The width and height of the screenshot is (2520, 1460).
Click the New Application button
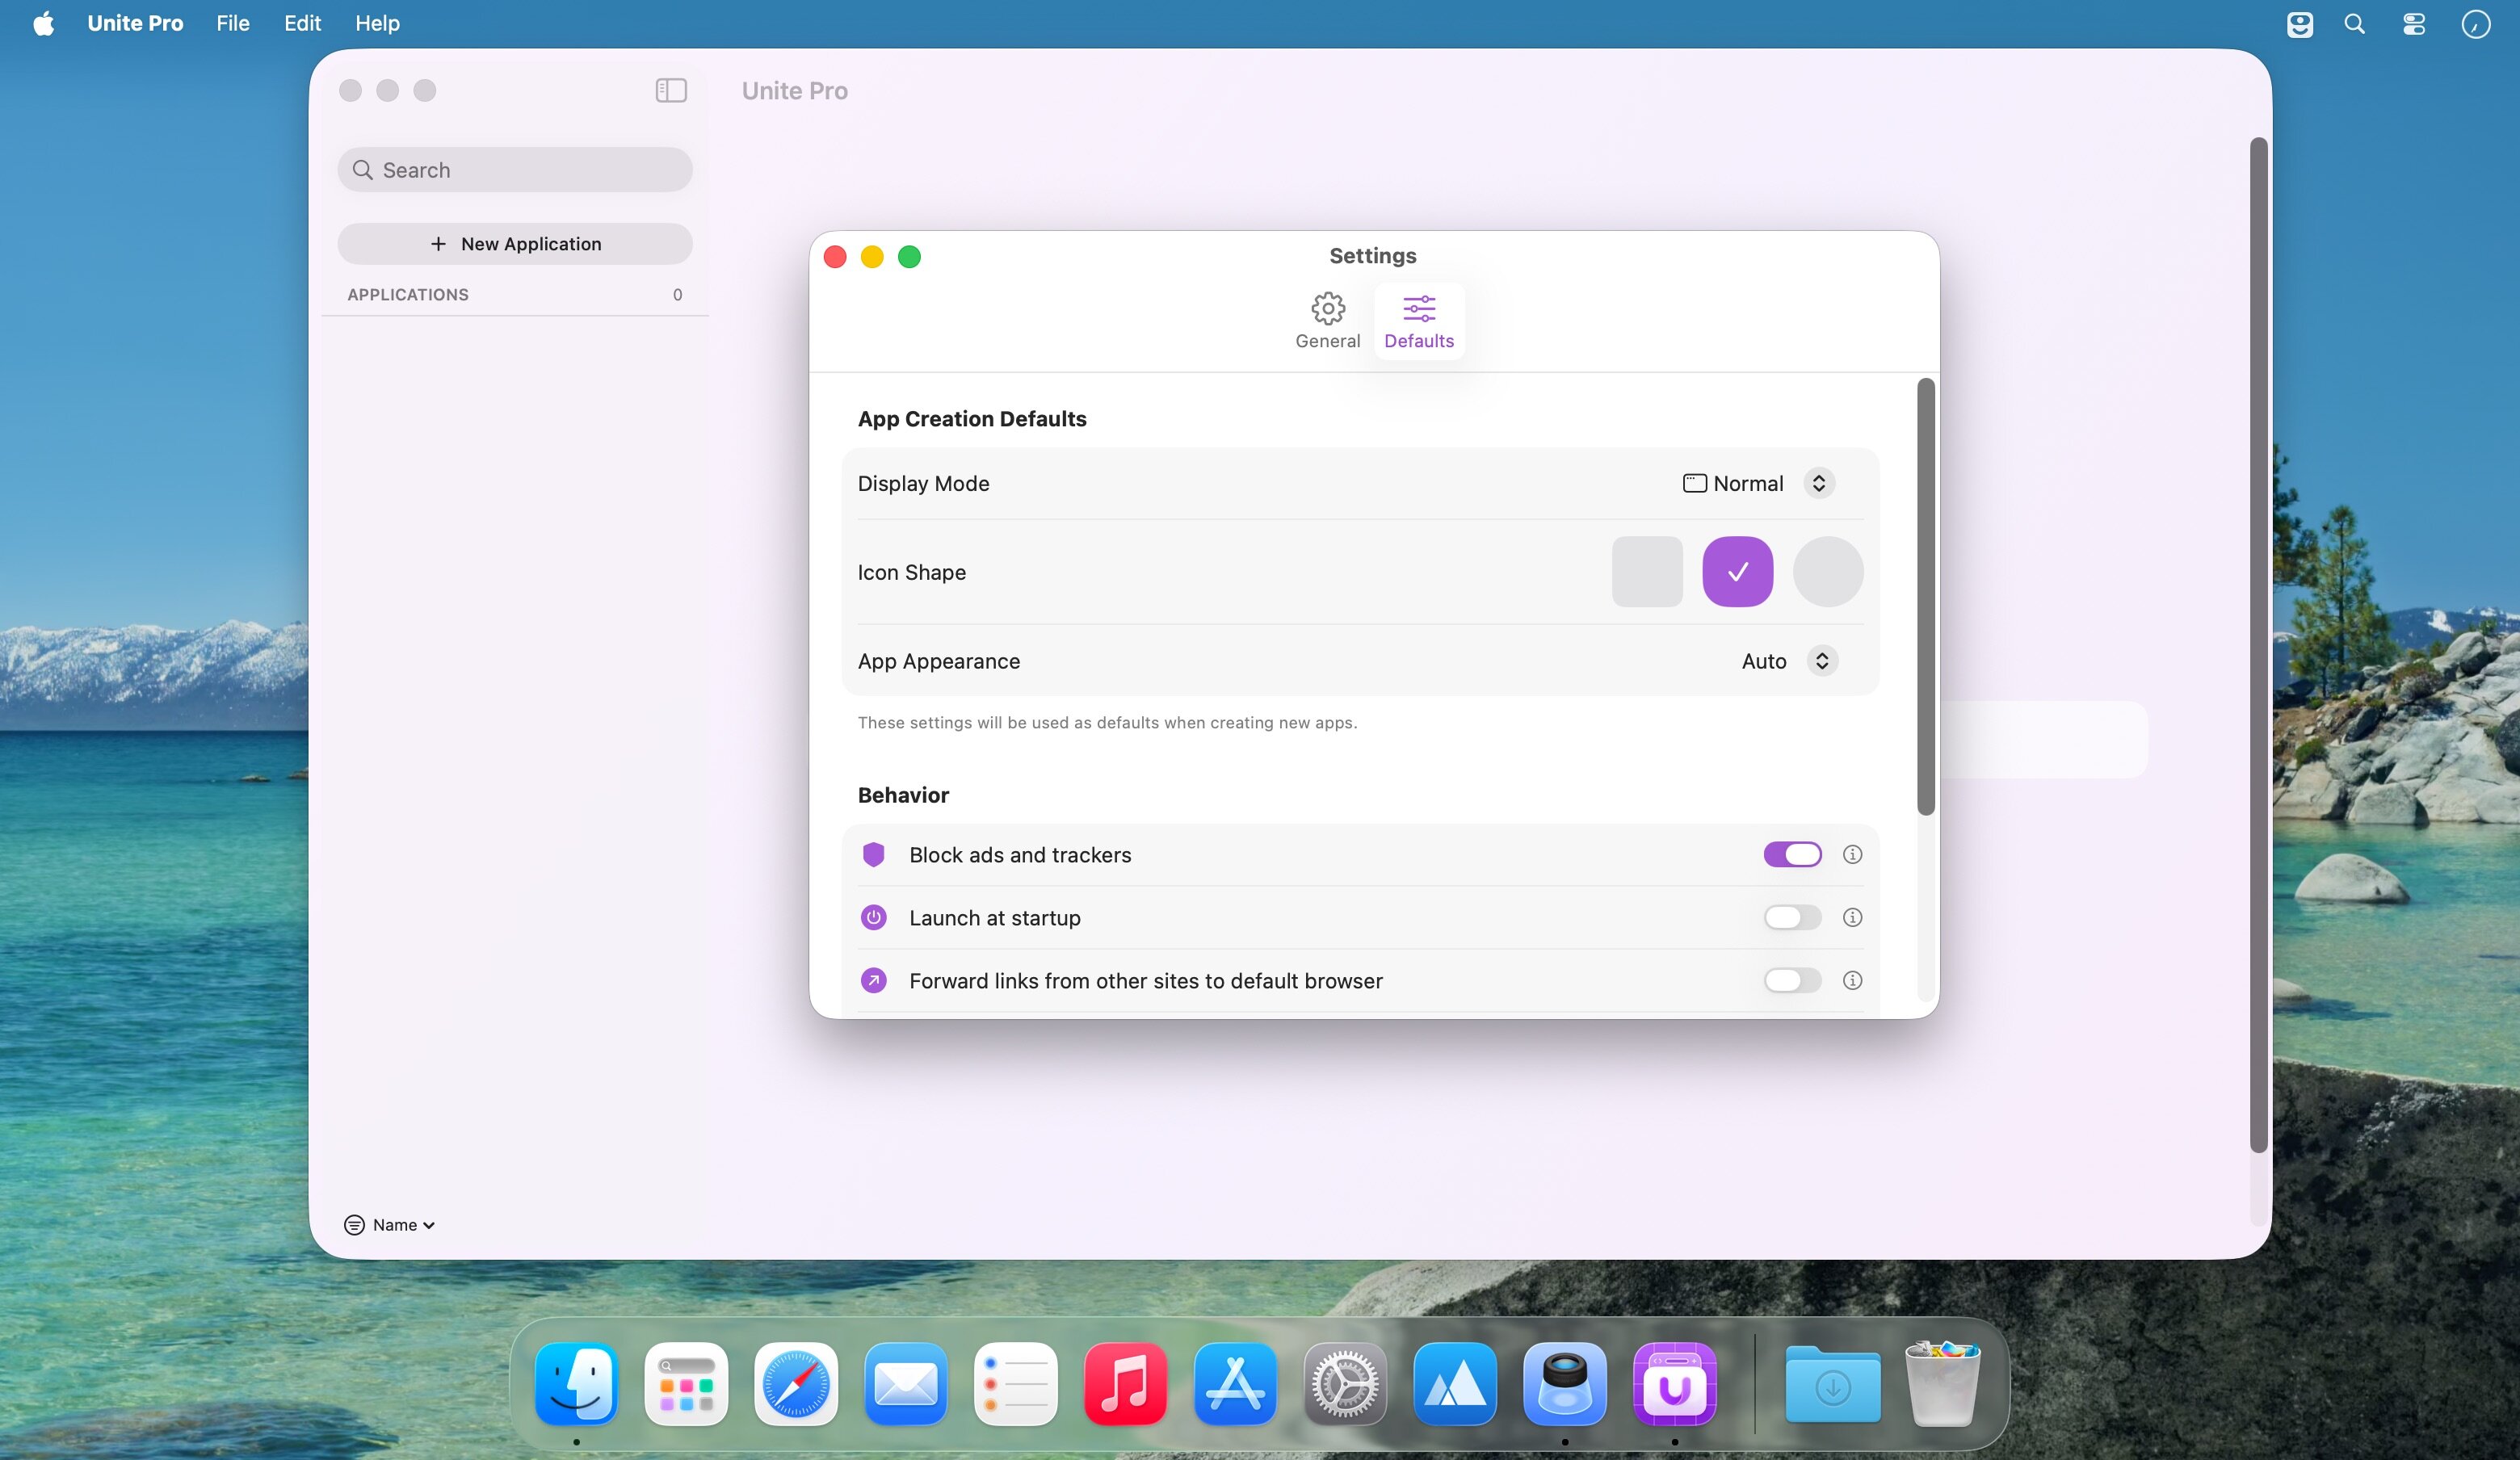click(515, 244)
